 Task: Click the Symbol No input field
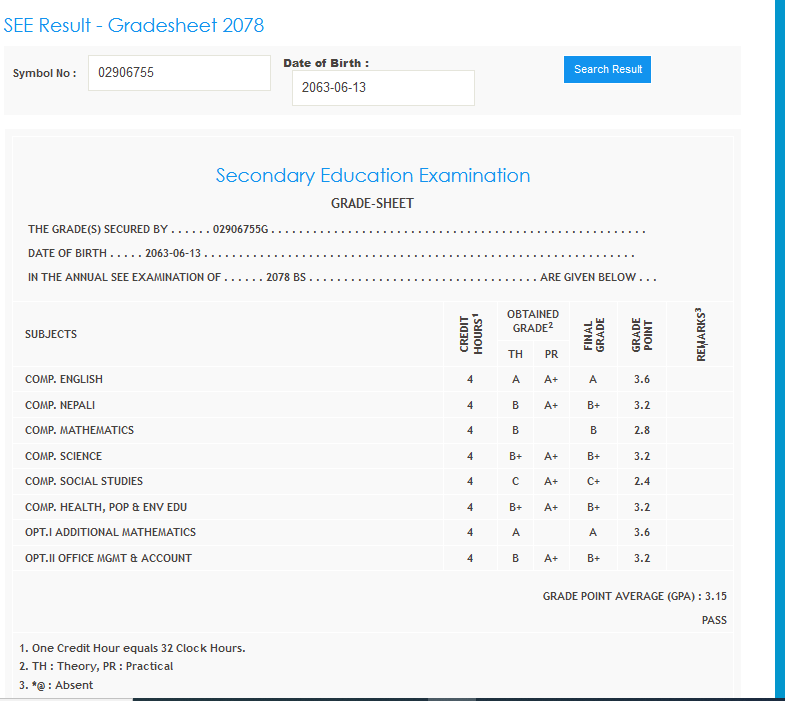click(x=179, y=73)
